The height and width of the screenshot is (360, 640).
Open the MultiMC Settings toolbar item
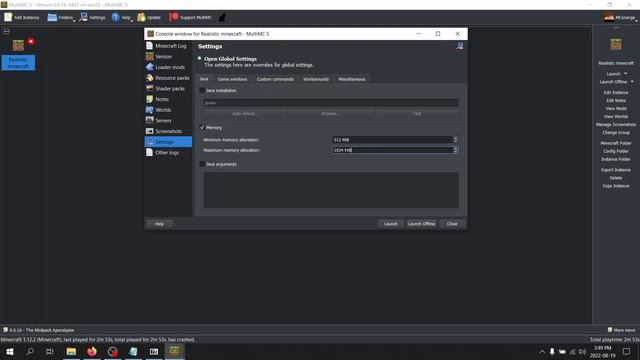tap(93, 18)
